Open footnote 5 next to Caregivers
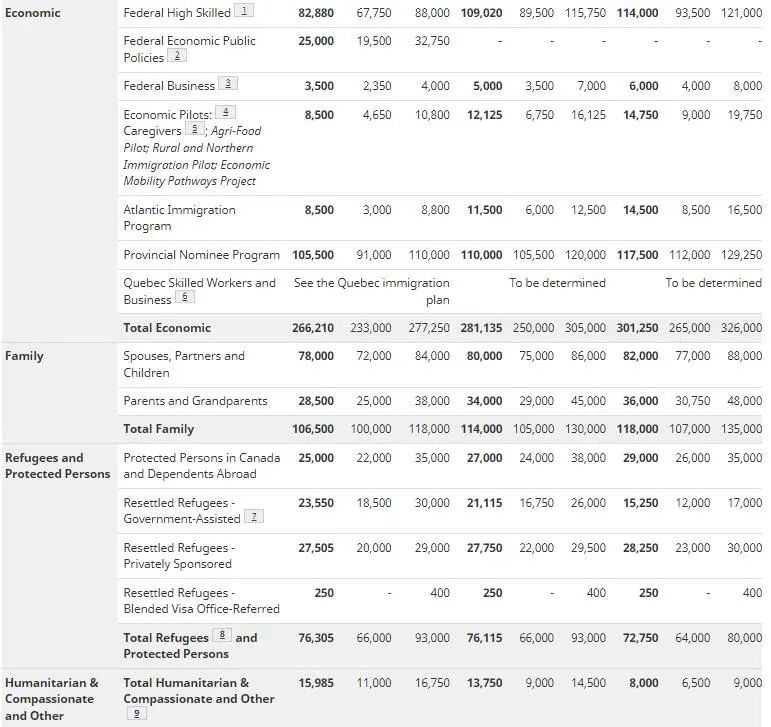The width and height of the screenshot is (771, 727). coord(195,129)
